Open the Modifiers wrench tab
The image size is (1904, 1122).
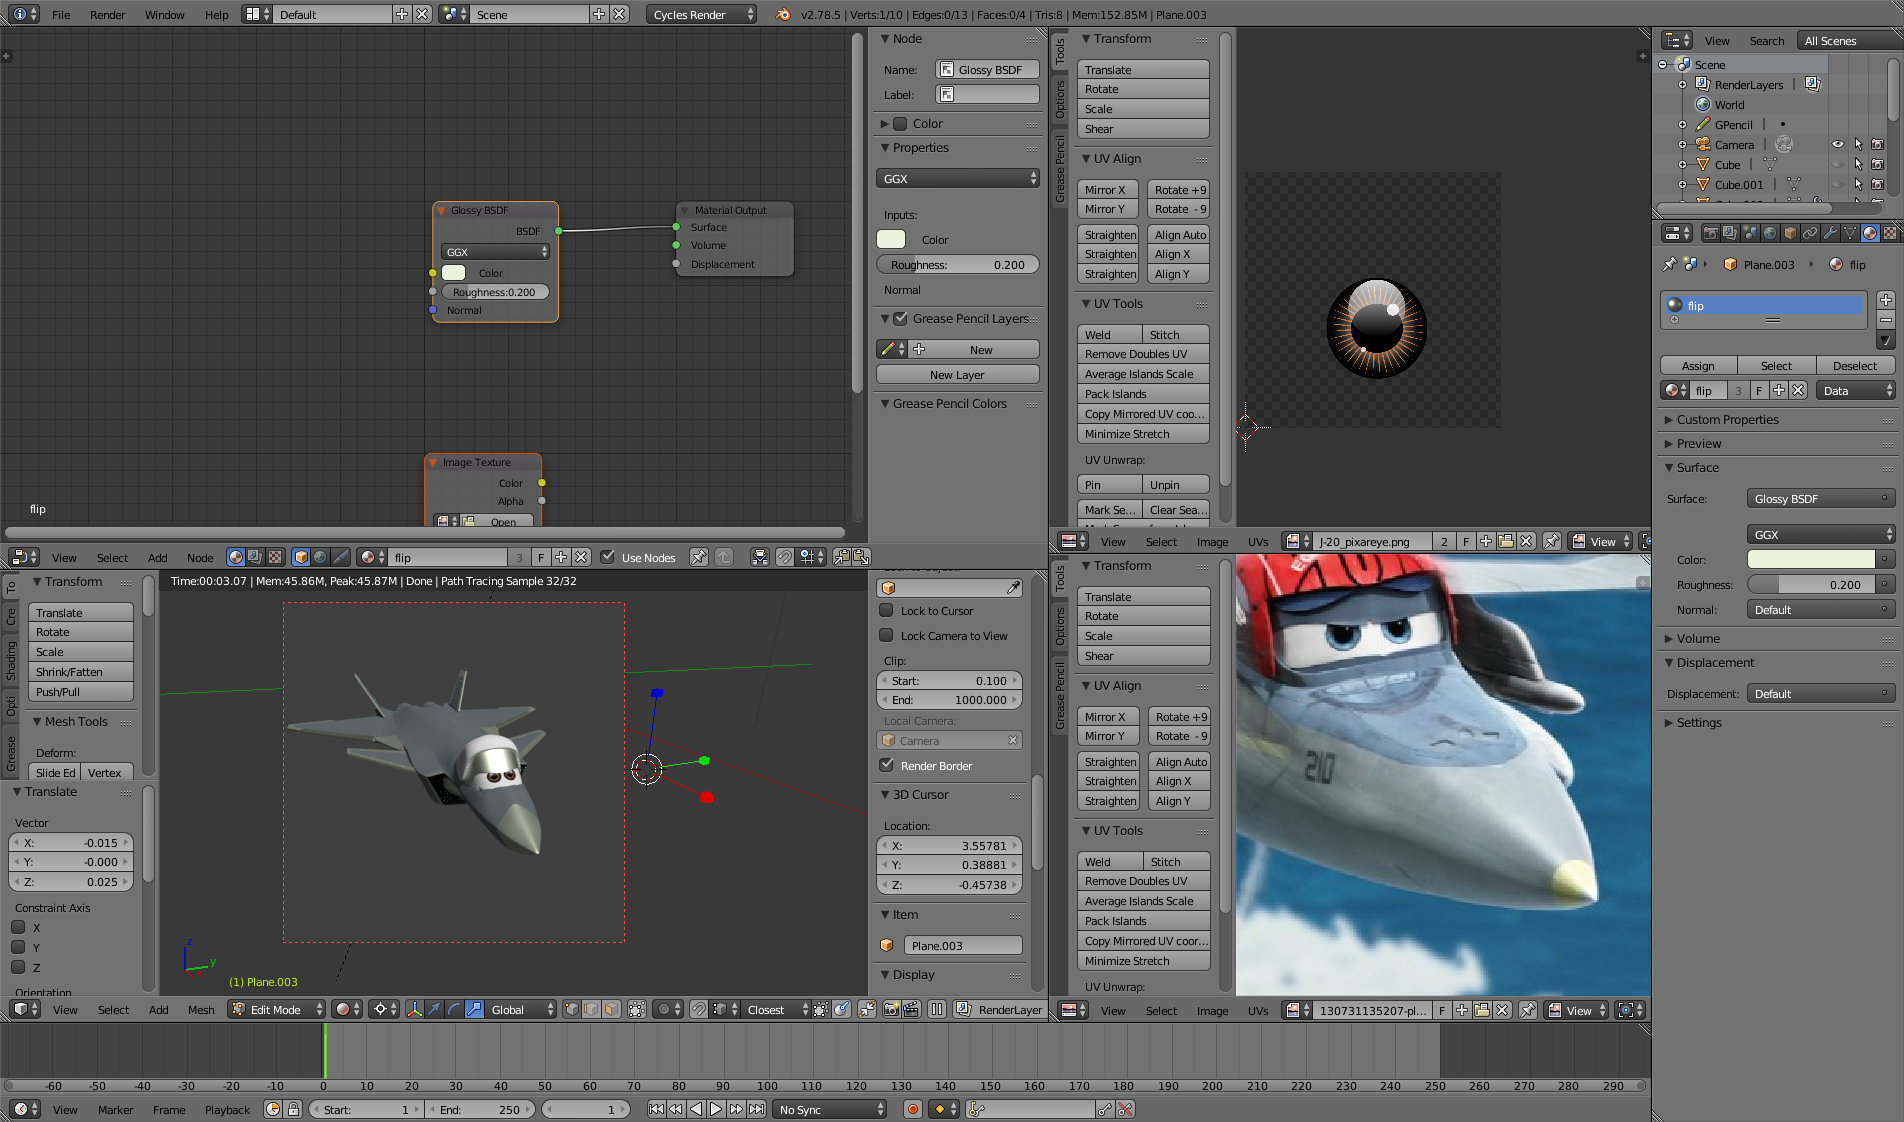[1830, 233]
